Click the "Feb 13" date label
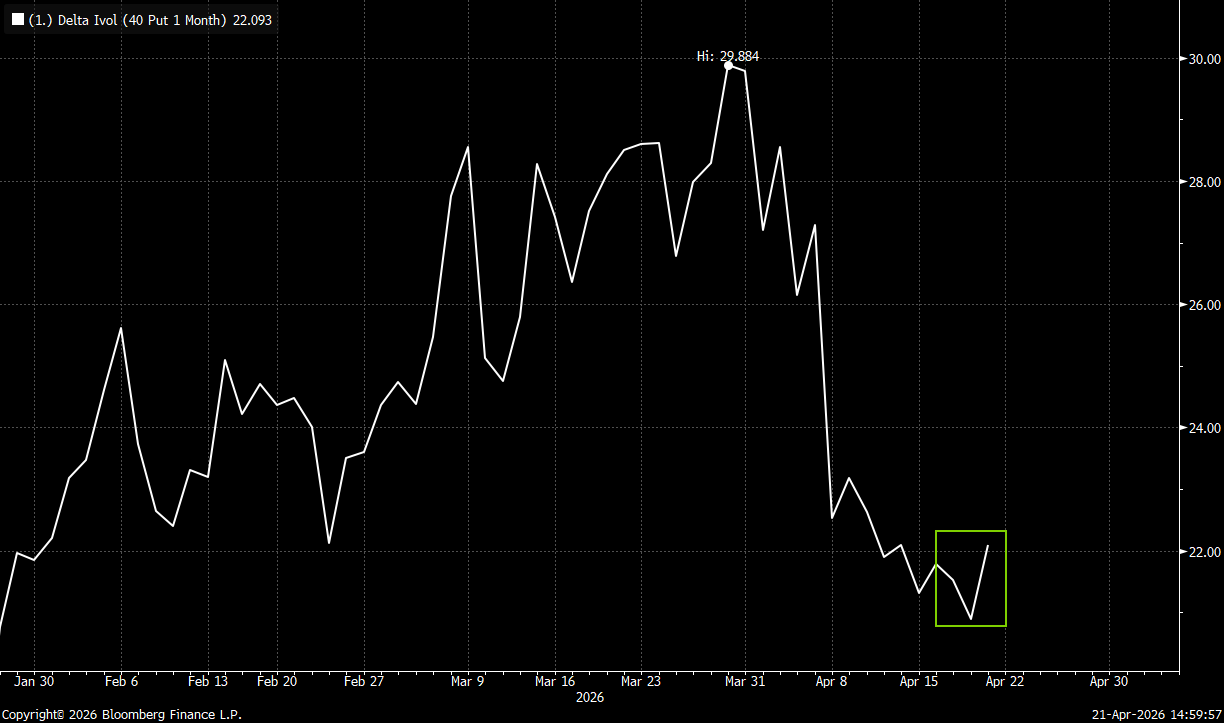1224x723 pixels. [x=208, y=681]
